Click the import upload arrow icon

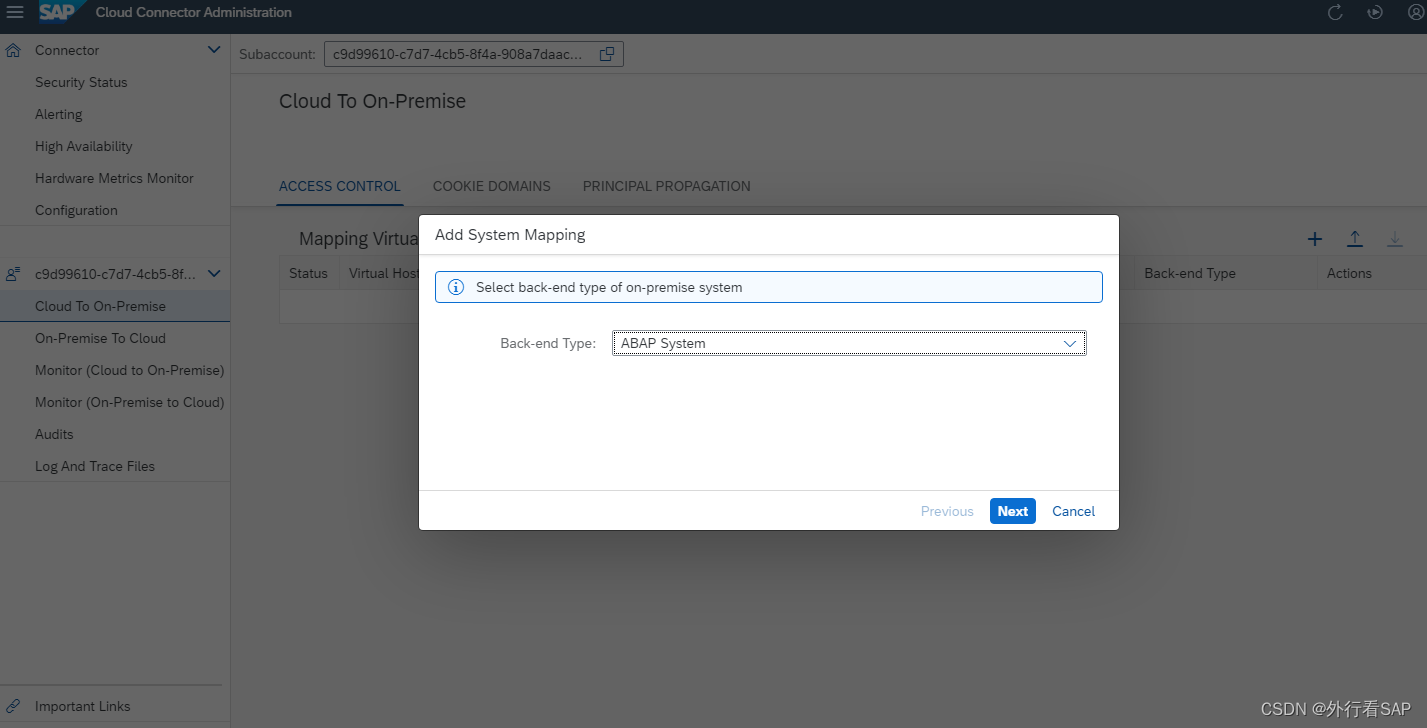coord(1354,239)
